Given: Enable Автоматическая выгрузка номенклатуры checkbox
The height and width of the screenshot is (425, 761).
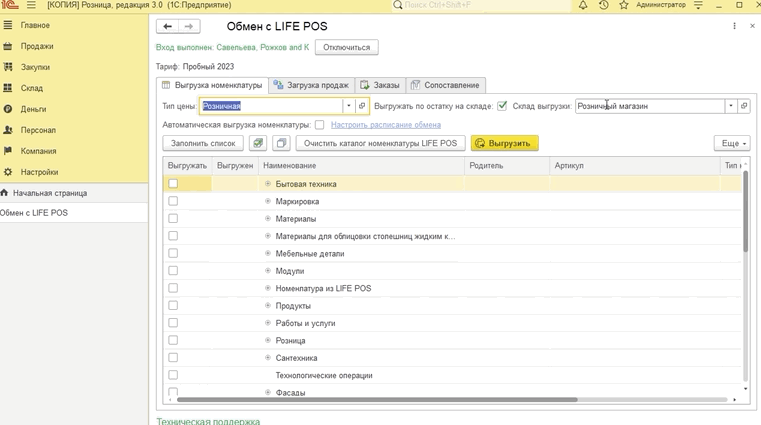Looking at the screenshot, I should coord(319,125).
